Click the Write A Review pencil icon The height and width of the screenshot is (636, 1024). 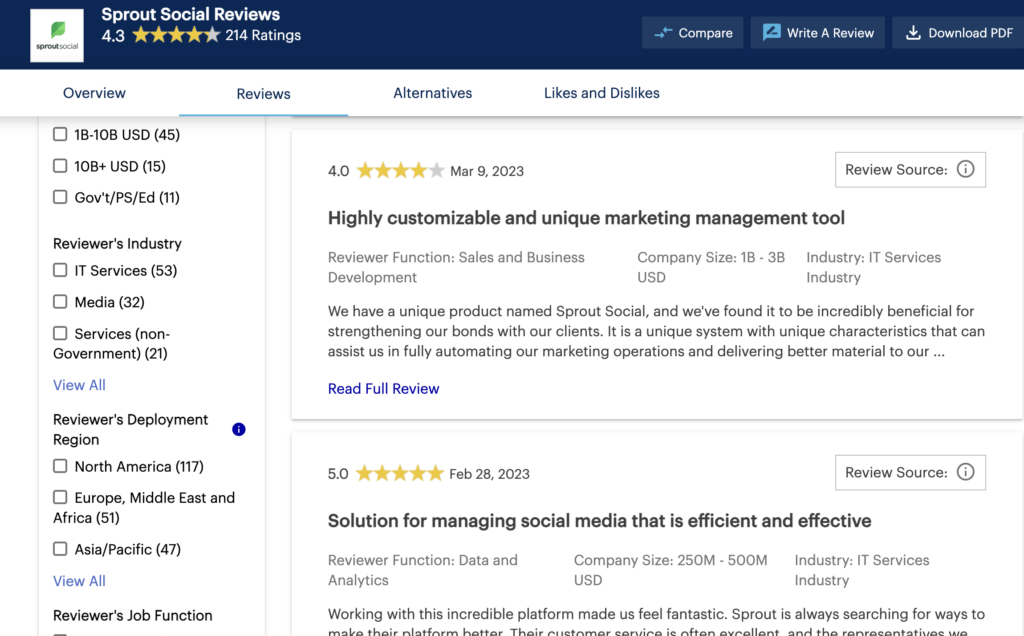[771, 33]
